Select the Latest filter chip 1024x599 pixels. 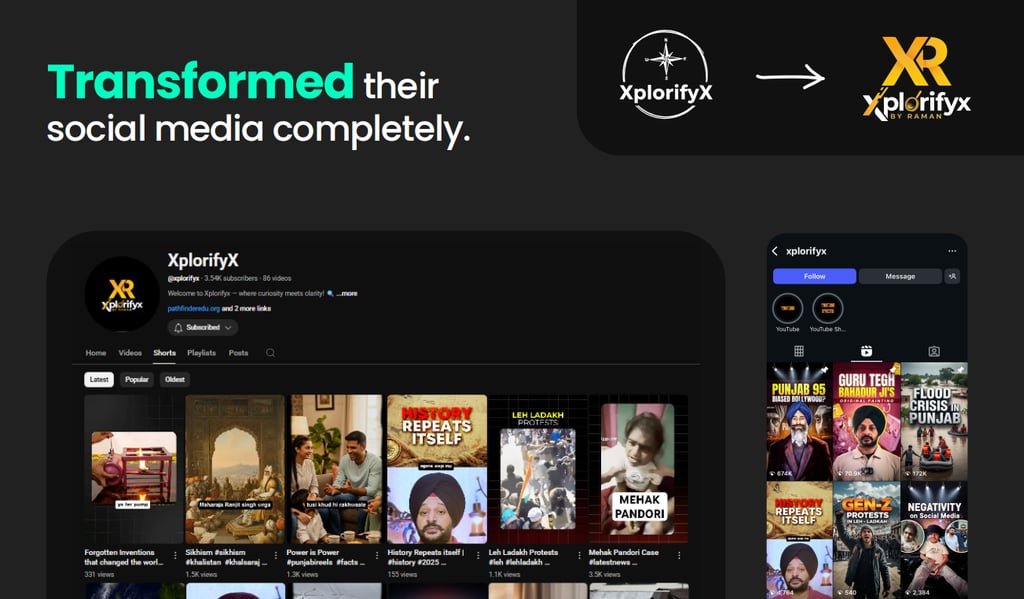coord(99,380)
